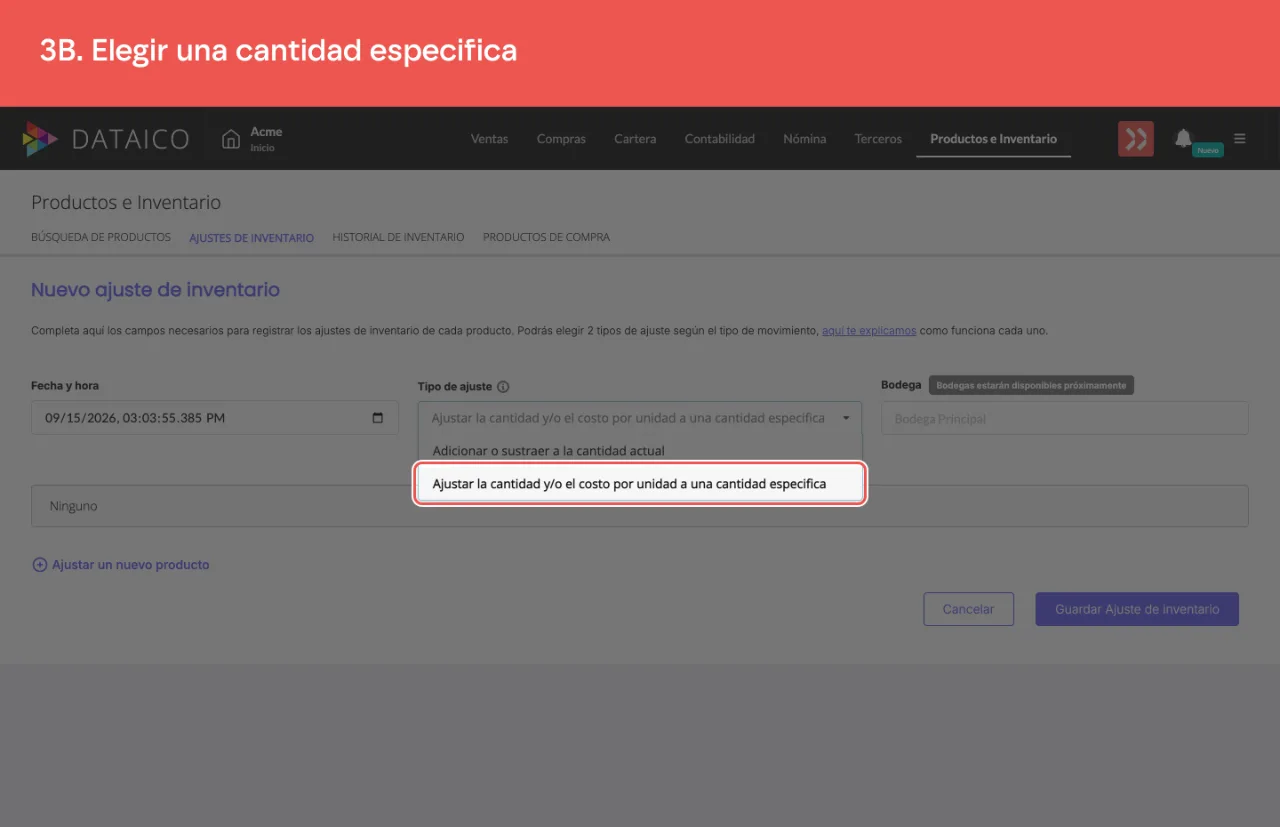
Task: Open the Ninguno product selector
Action: click(640, 506)
